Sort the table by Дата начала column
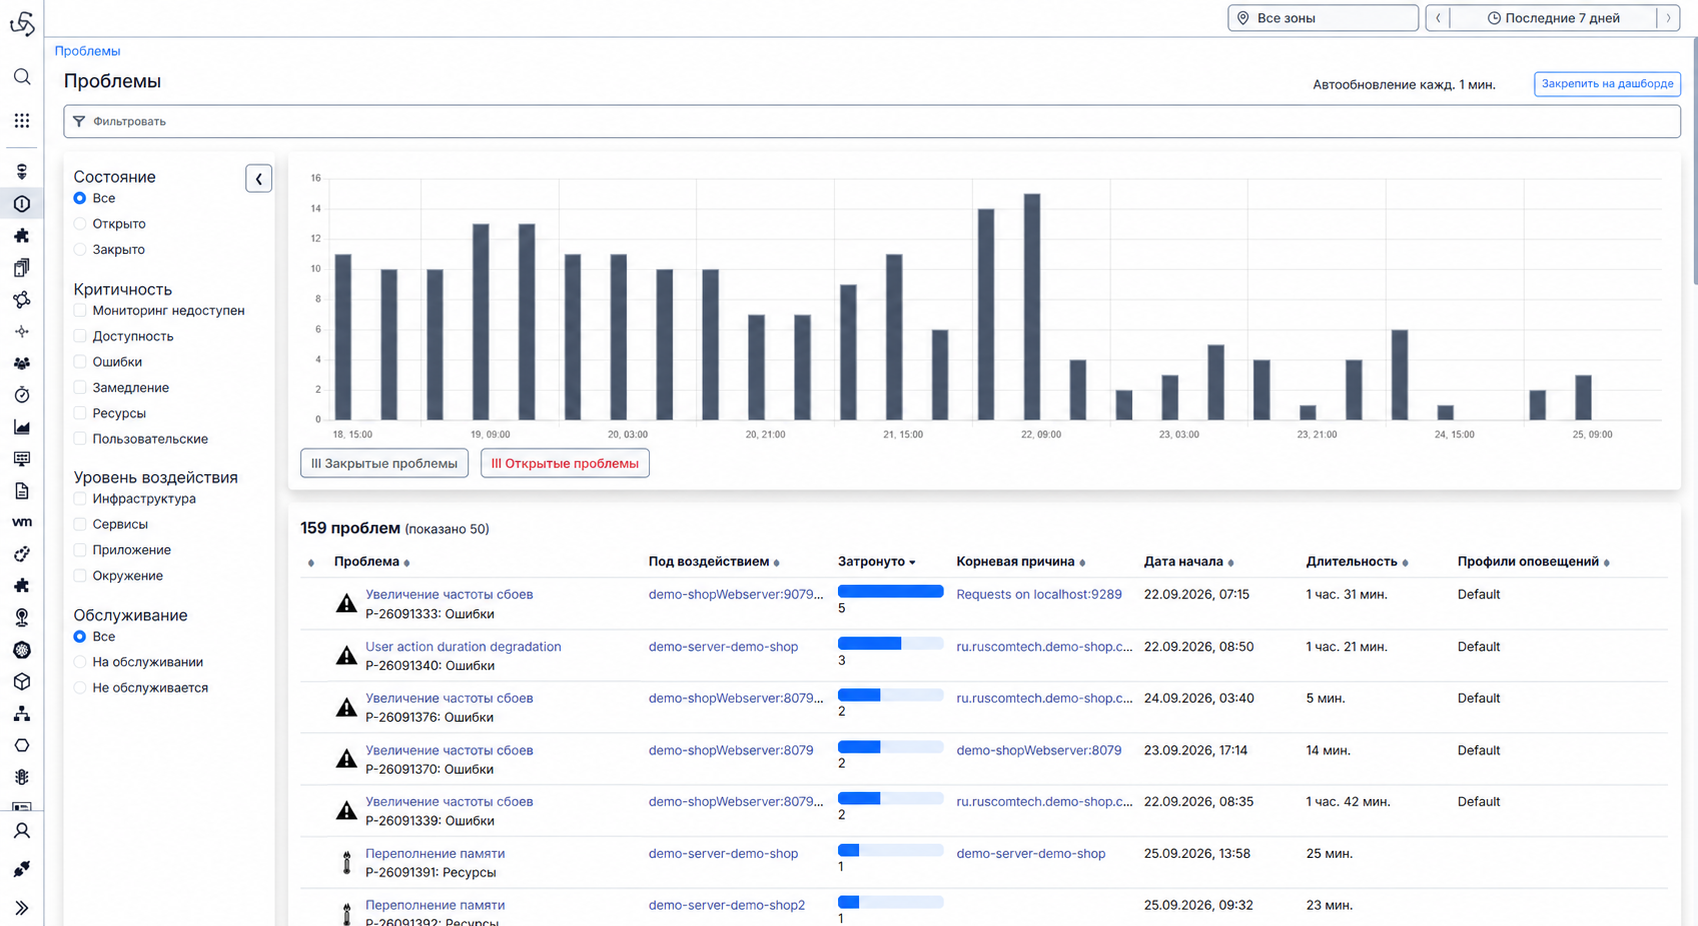This screenshot has width=1698, height=926. pyautogui.click(x=1189, y=562)
